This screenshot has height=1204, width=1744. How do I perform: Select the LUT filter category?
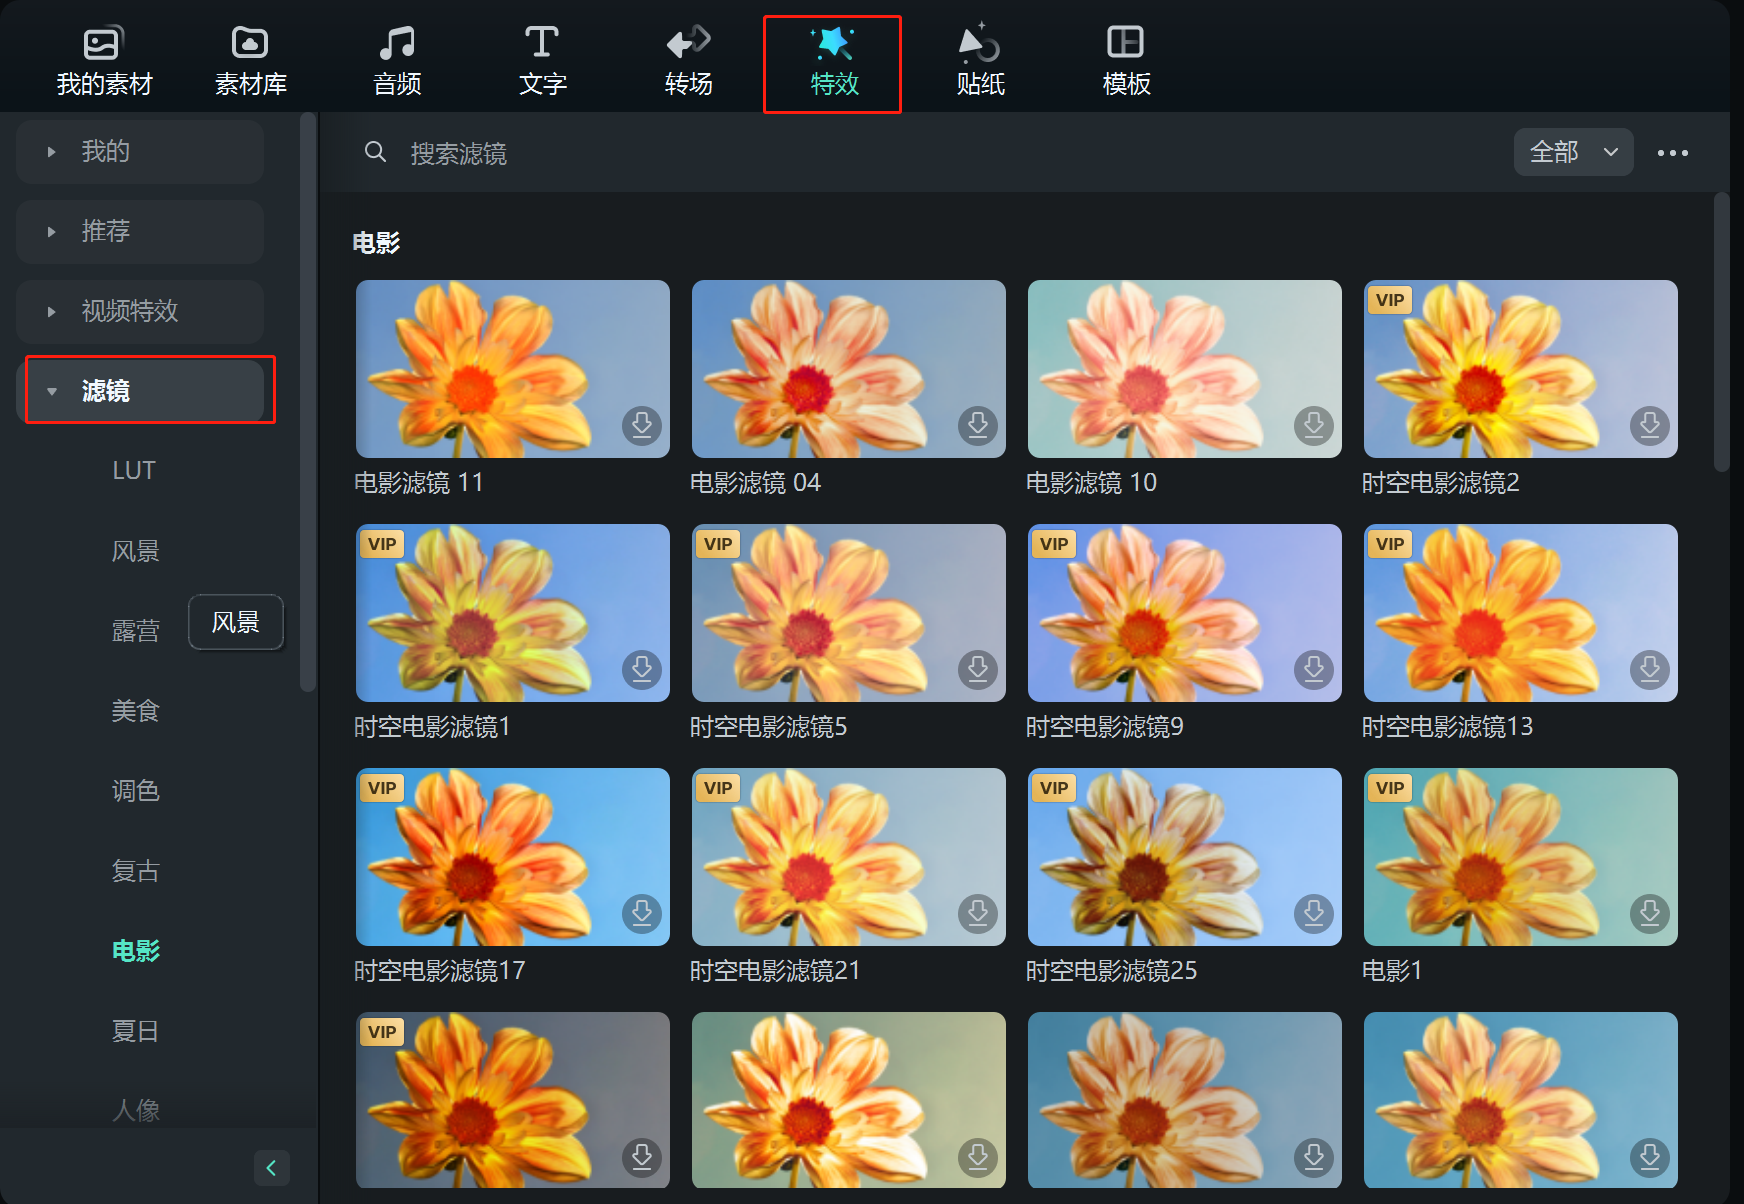pyautogui.click(x=134, y=471)
